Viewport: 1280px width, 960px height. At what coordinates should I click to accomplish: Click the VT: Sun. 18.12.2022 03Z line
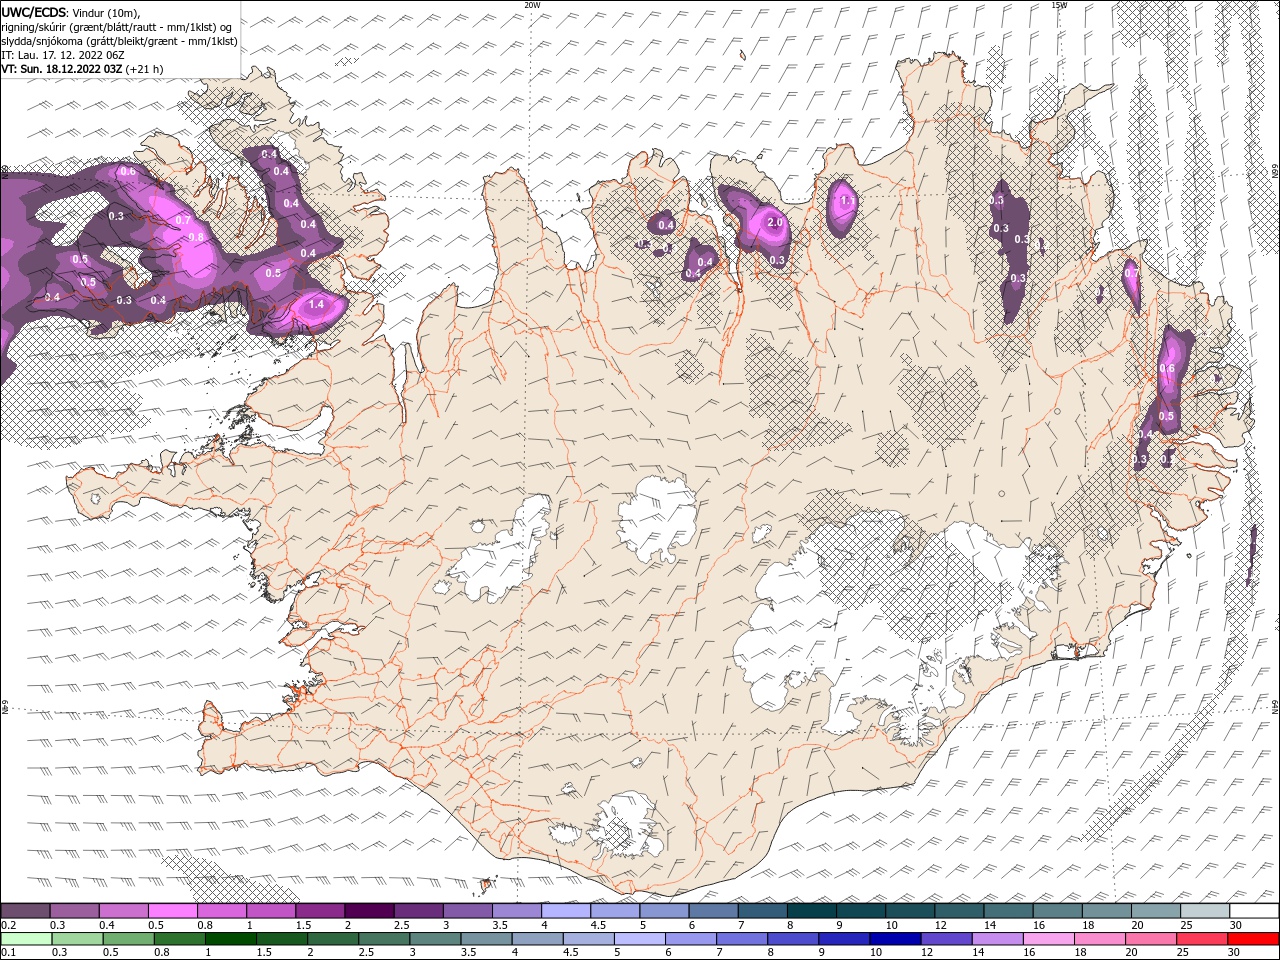[x=82, y=69]
